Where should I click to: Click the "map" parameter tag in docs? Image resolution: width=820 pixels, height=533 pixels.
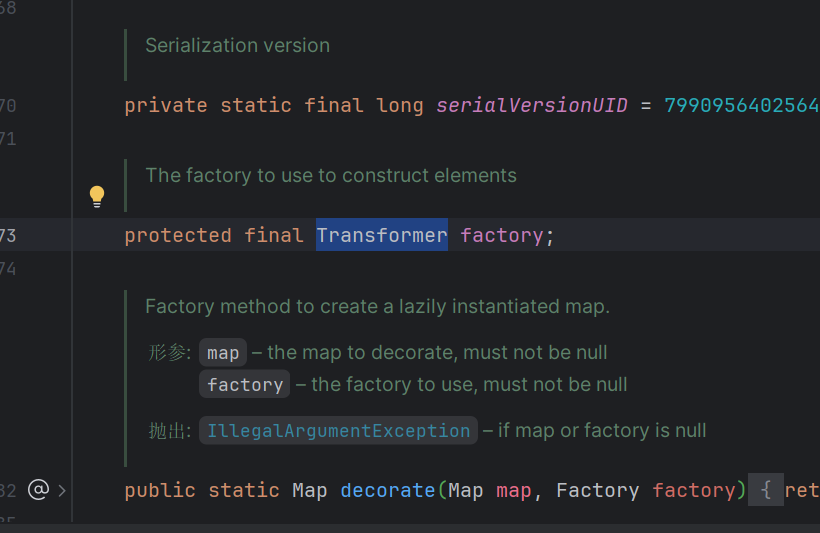(223, 353)
